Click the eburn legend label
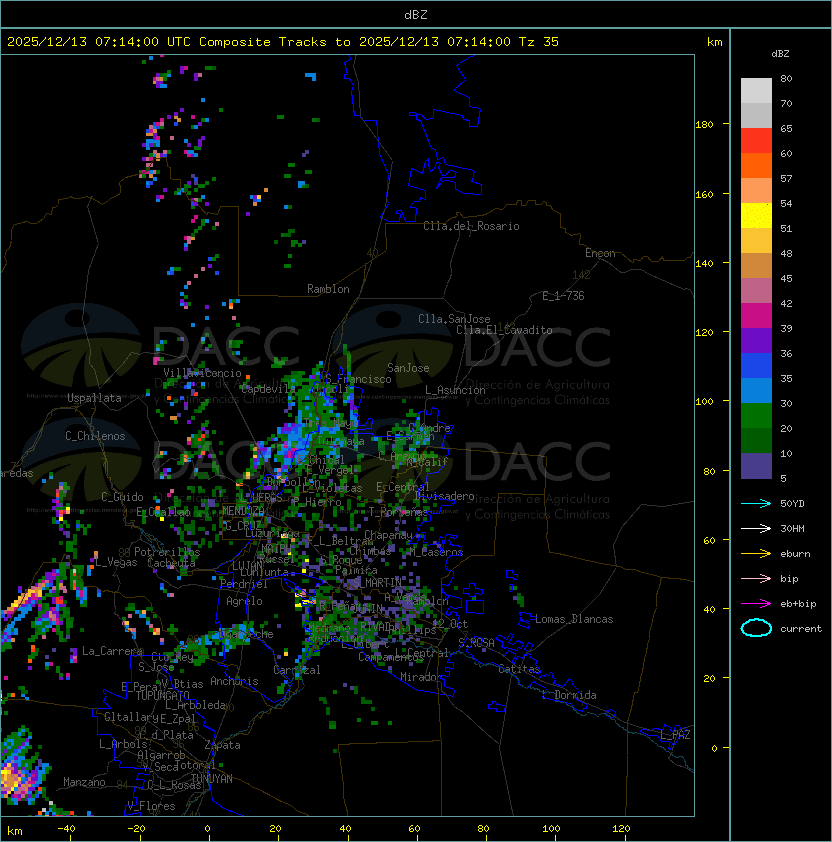832x842 pixels. pos(795,554)
